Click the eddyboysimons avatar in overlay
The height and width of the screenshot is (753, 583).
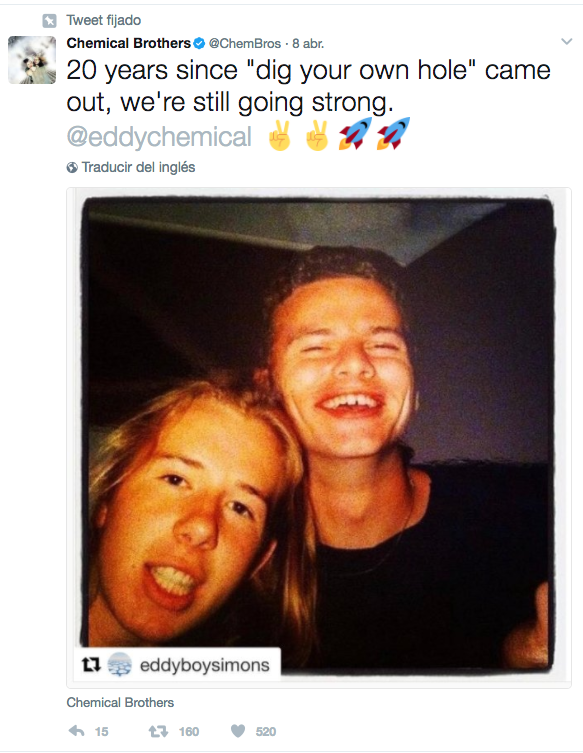click(x=120, y=665)
